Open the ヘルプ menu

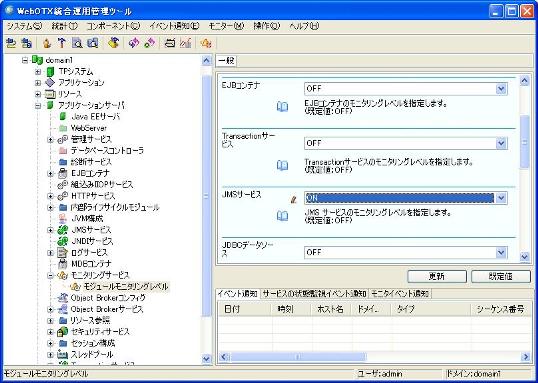click(304, 26)
